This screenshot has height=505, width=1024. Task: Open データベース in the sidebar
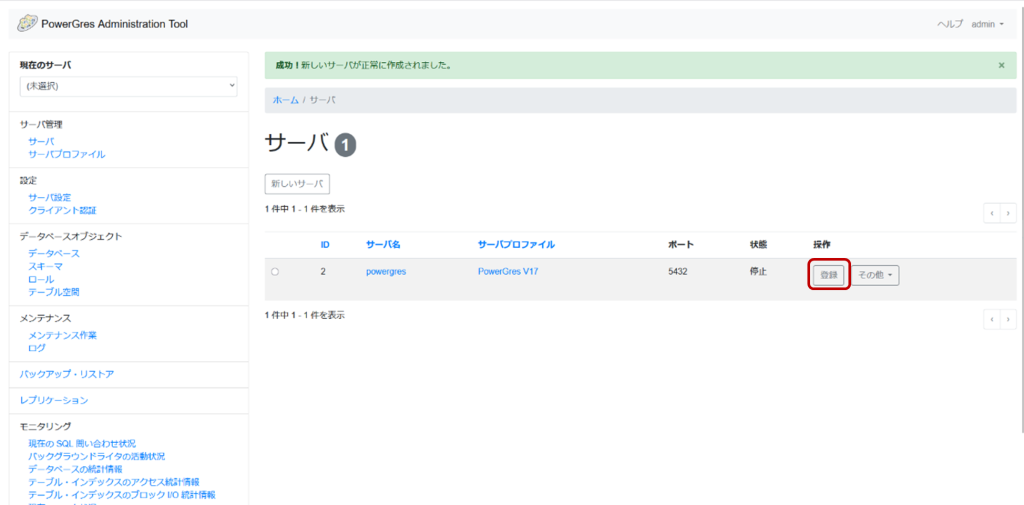[x=54, y=253]
